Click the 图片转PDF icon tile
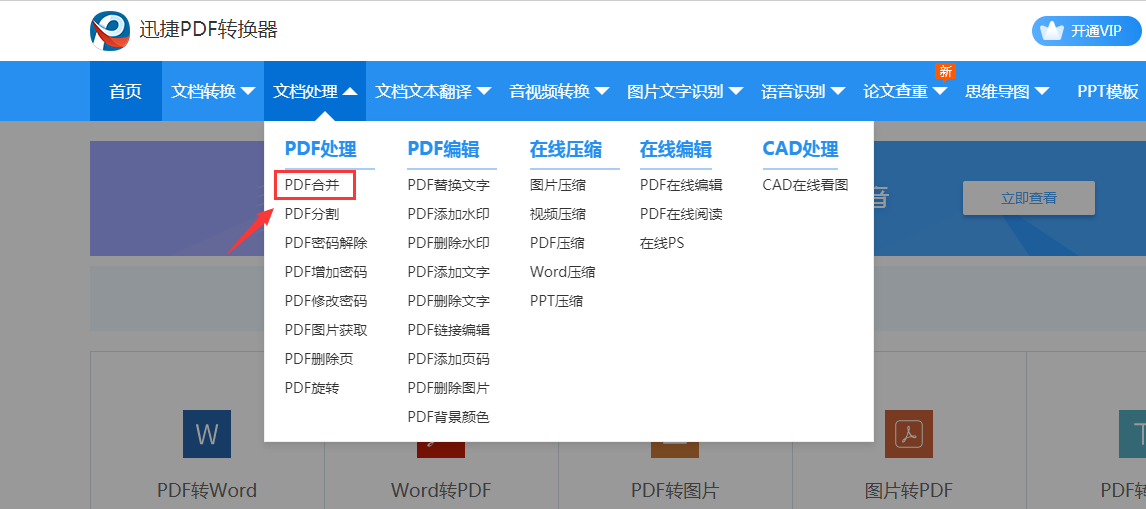The image size is (1146, 509). tap(908, 434)
